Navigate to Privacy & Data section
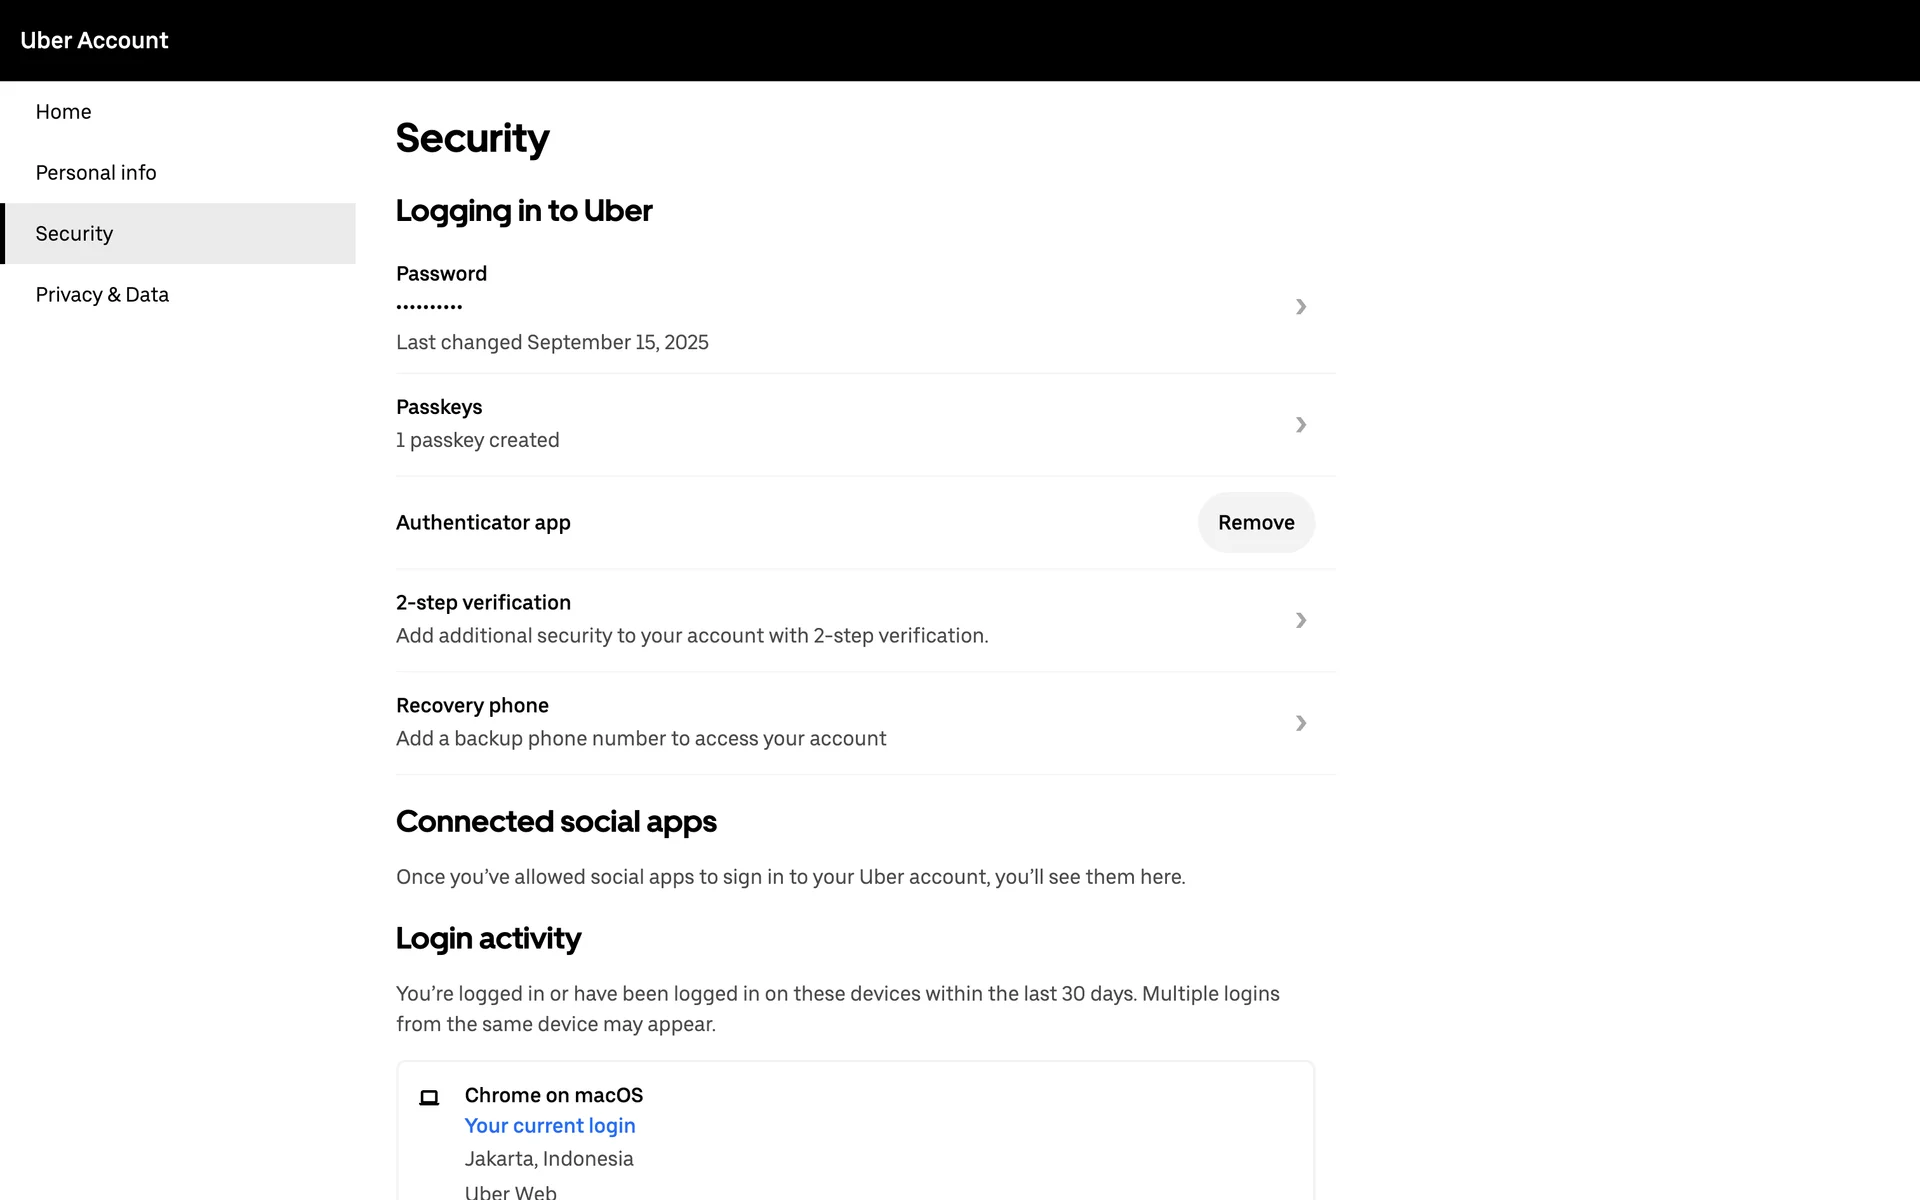Image resolution: width=1920 pixels, height=1200 pixels. pos(102,295)
